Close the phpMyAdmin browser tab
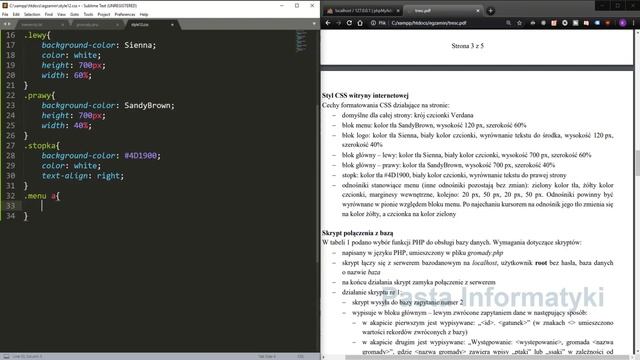 point(398,11)
